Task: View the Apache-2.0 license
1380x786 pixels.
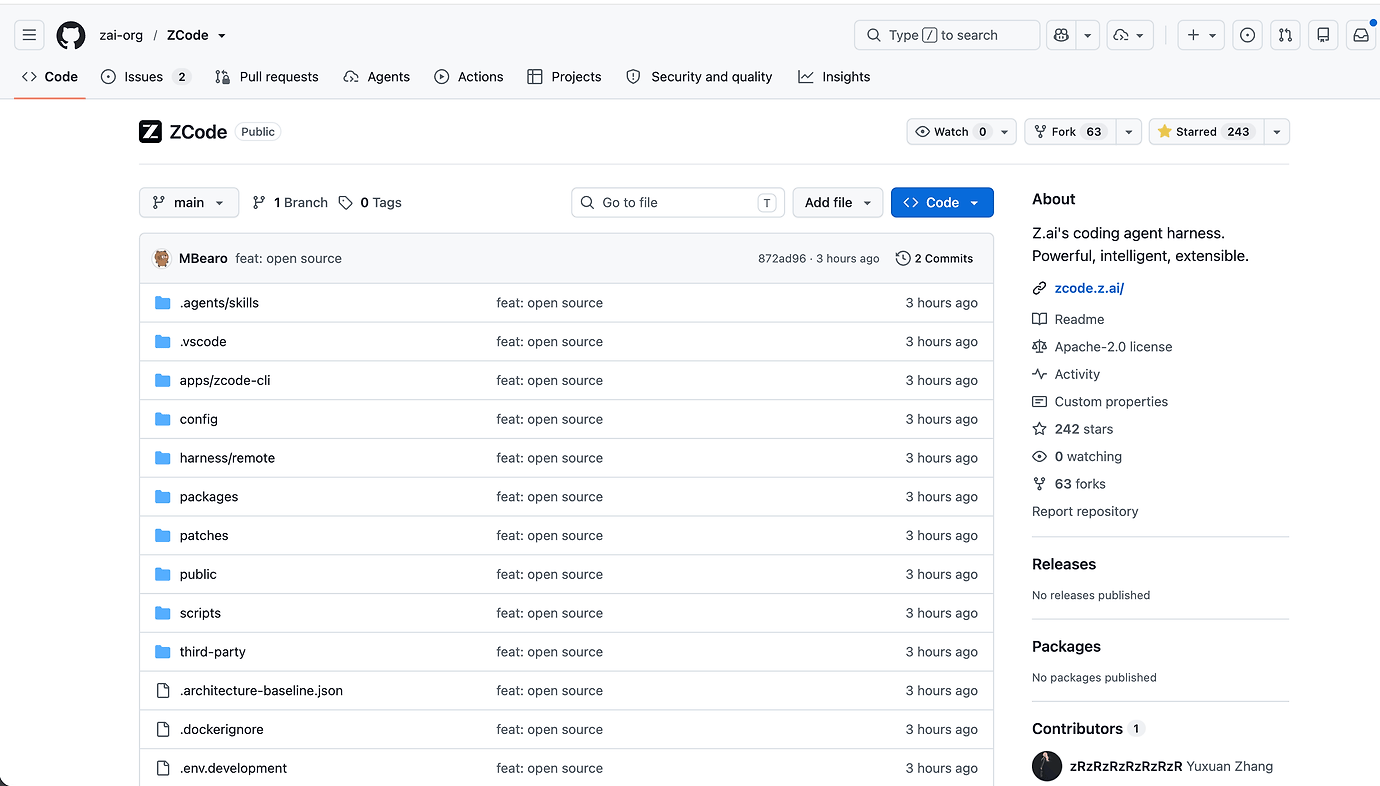Action: [1113, 347]
